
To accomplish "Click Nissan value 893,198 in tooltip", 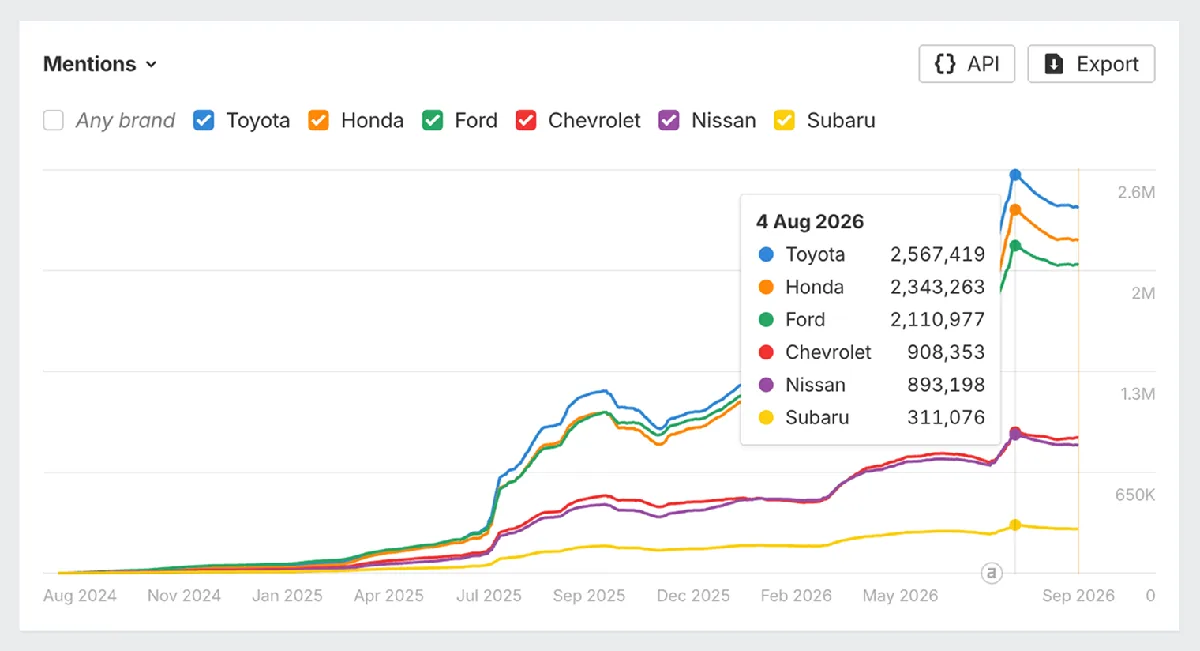I will (946, 385).
